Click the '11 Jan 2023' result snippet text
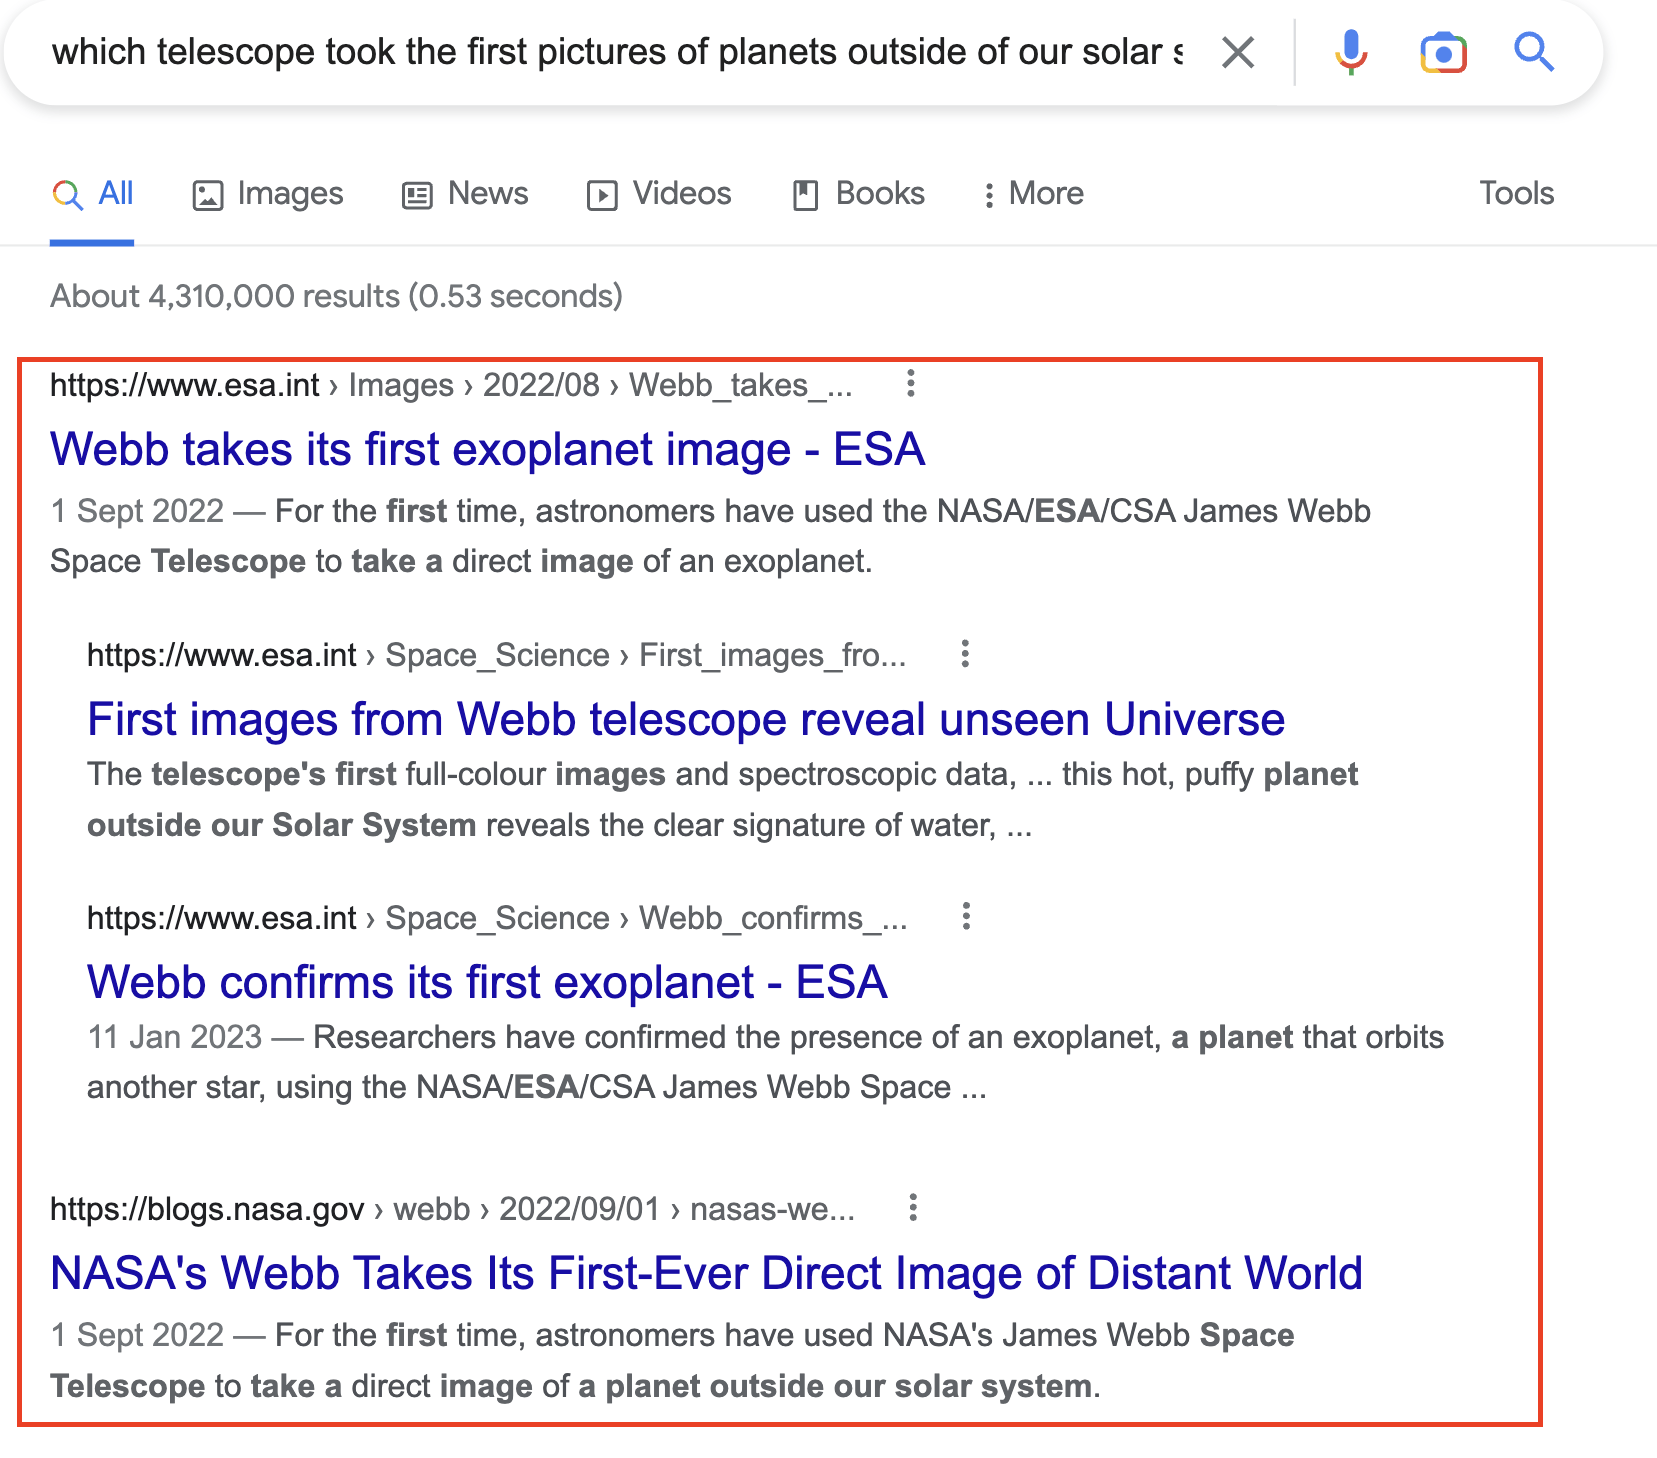Screen dimensions: 1657x1458 pyautogui.click(x=765, y=1062)
